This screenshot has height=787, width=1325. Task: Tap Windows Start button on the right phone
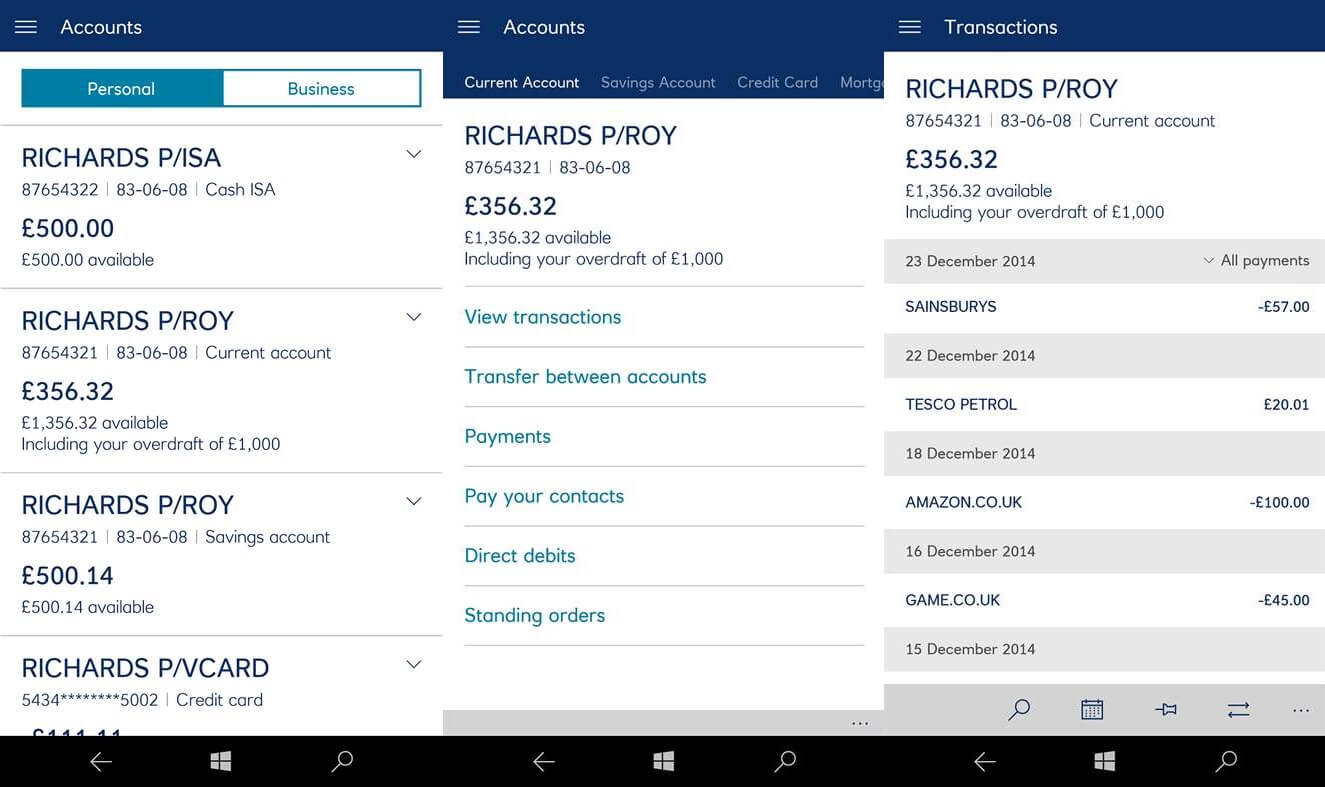coord(1105,762)
